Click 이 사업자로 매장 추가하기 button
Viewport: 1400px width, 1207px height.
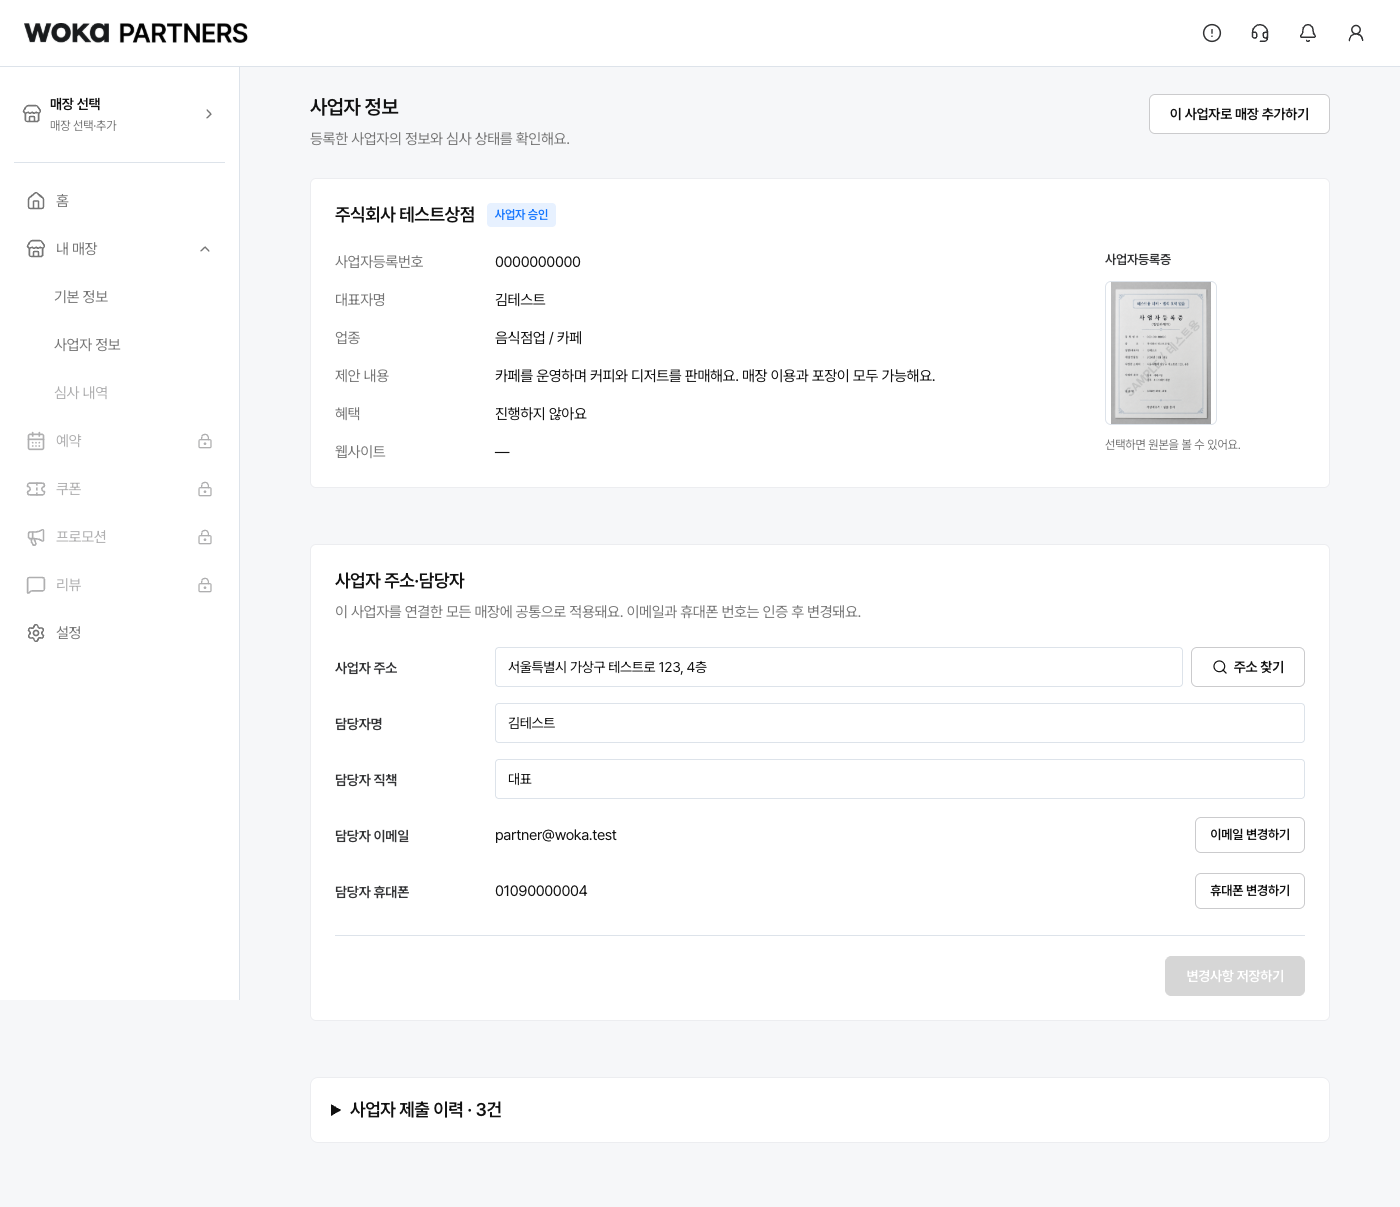coord(1239,114)
